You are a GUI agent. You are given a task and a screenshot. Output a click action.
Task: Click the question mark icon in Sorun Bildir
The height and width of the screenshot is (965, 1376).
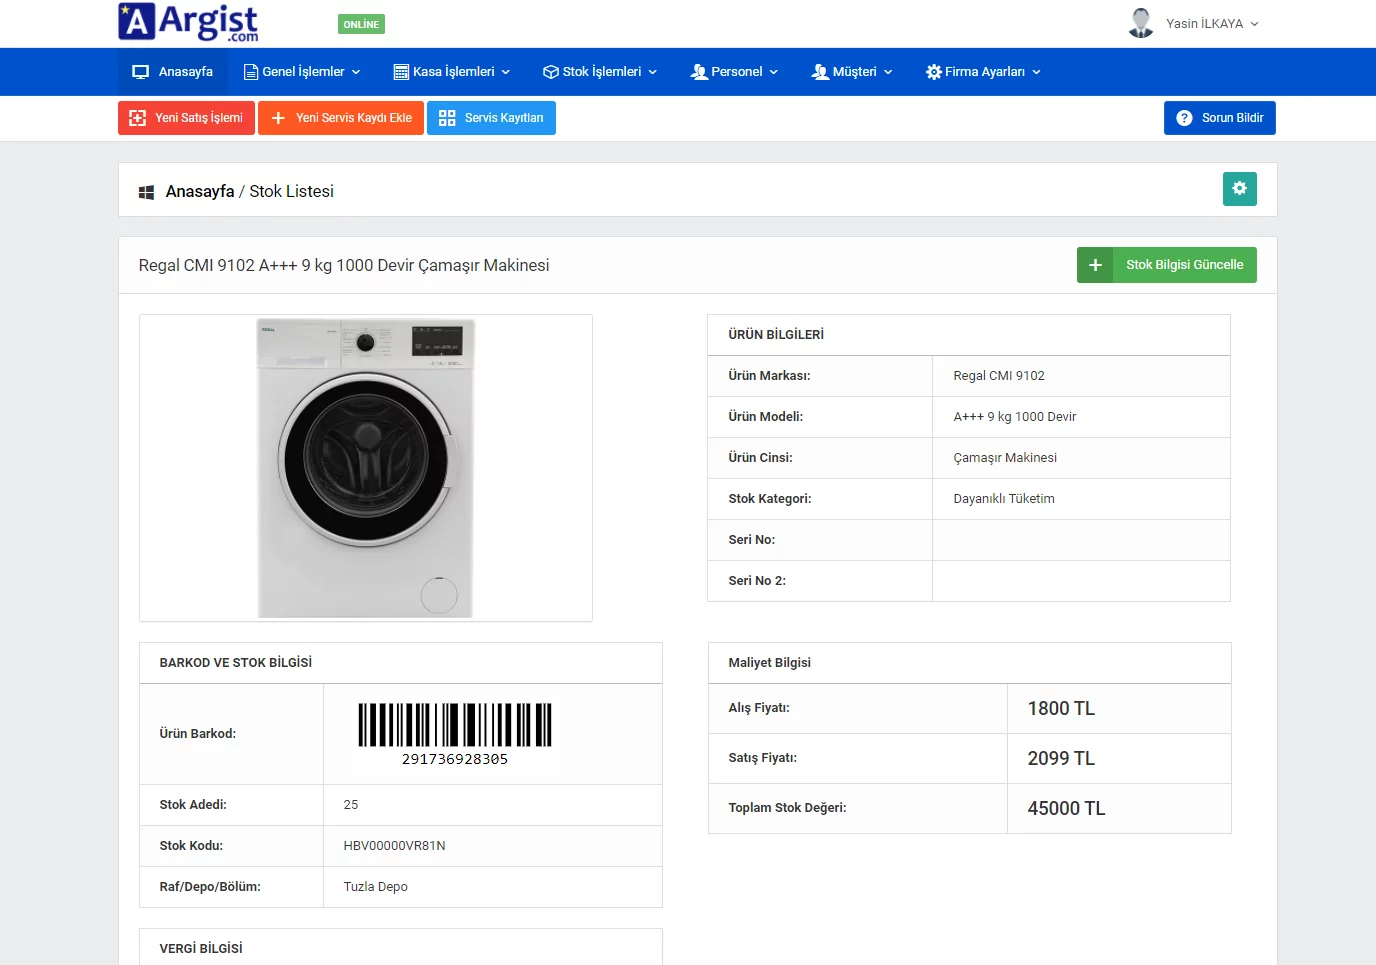(x=1184, y=118)
